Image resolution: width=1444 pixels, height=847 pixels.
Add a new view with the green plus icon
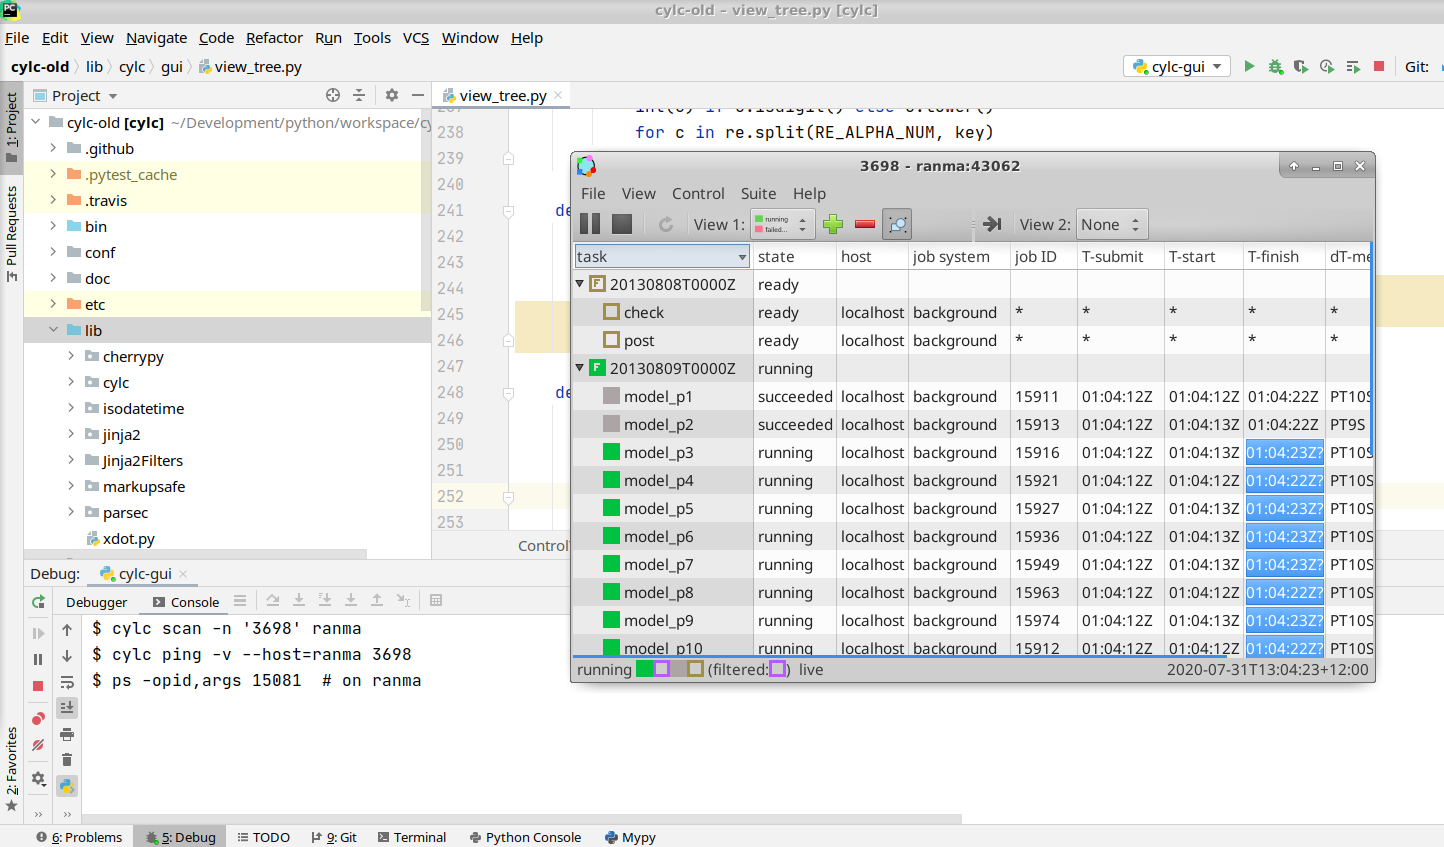pos(833,223)
